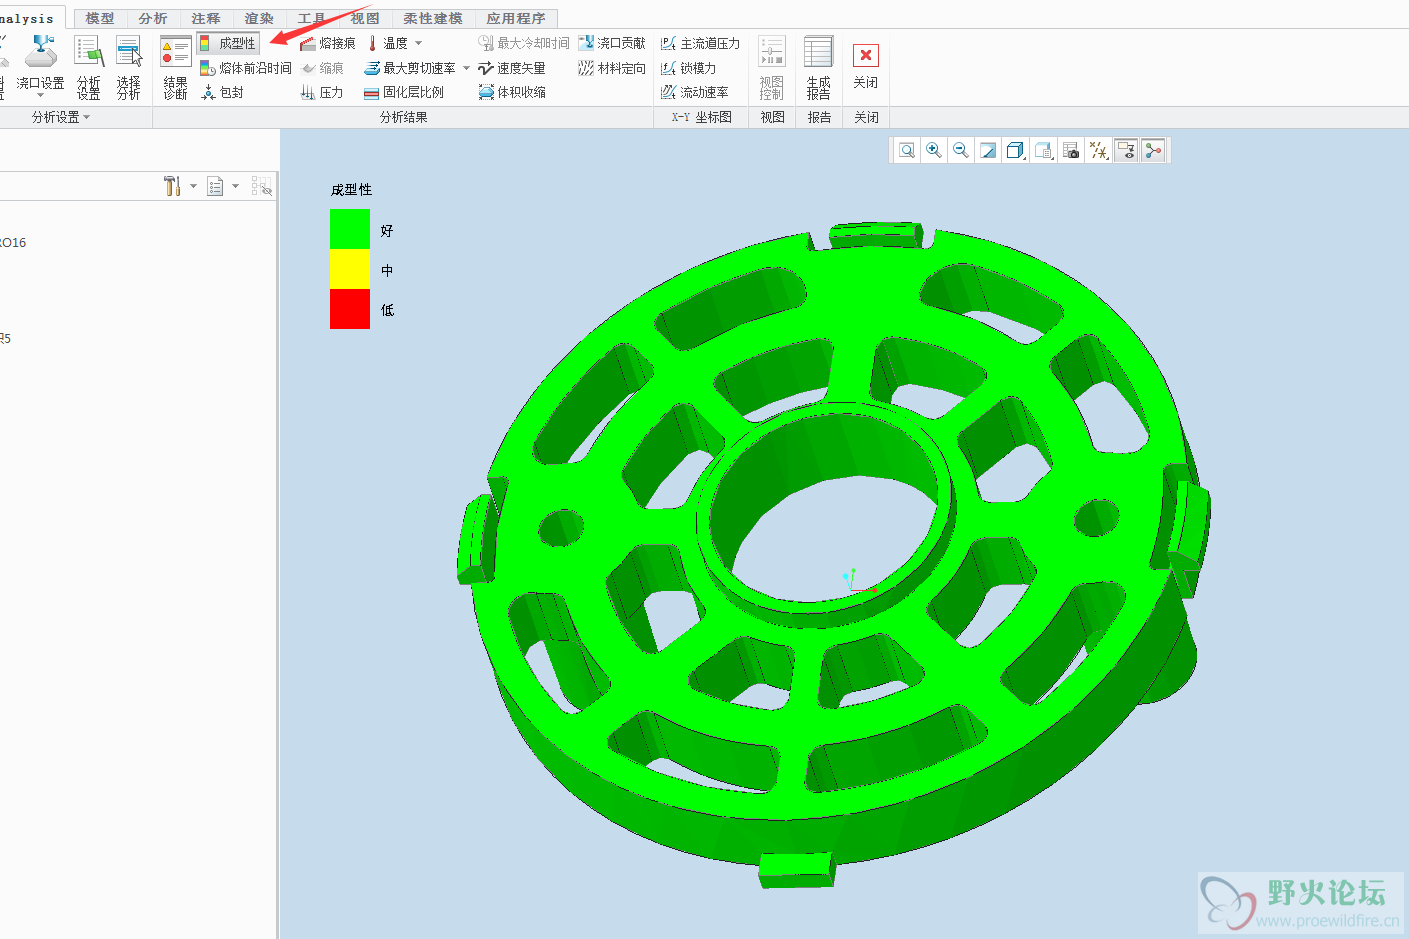Click the red 低 legend swatch

[x=350, y=309]
